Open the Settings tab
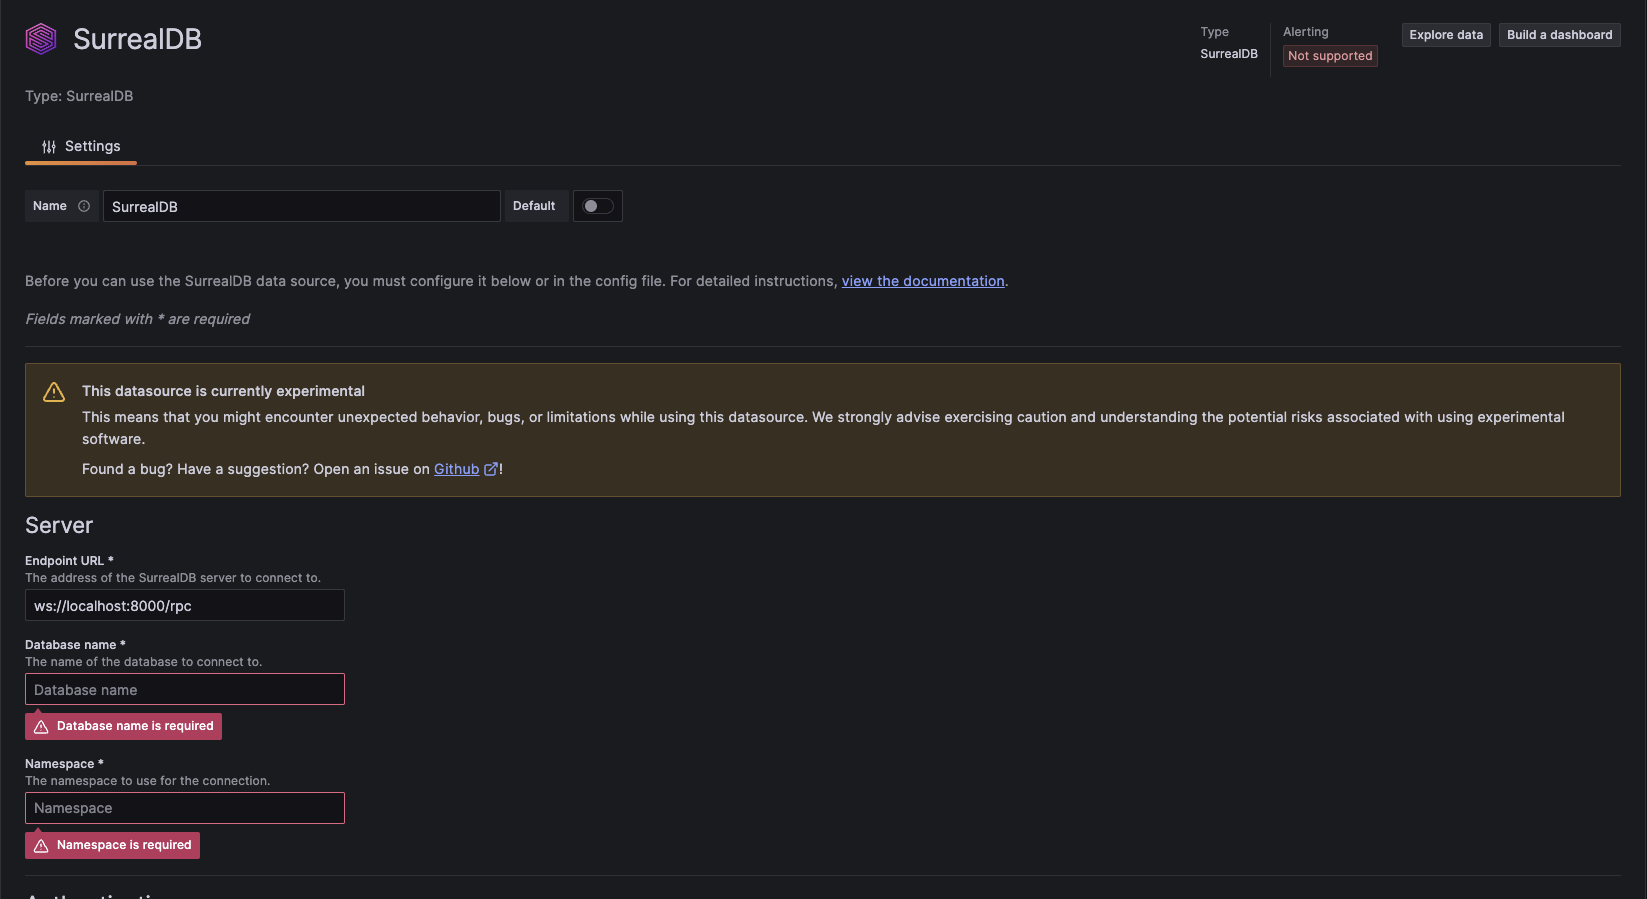 (x=82, y=147)
